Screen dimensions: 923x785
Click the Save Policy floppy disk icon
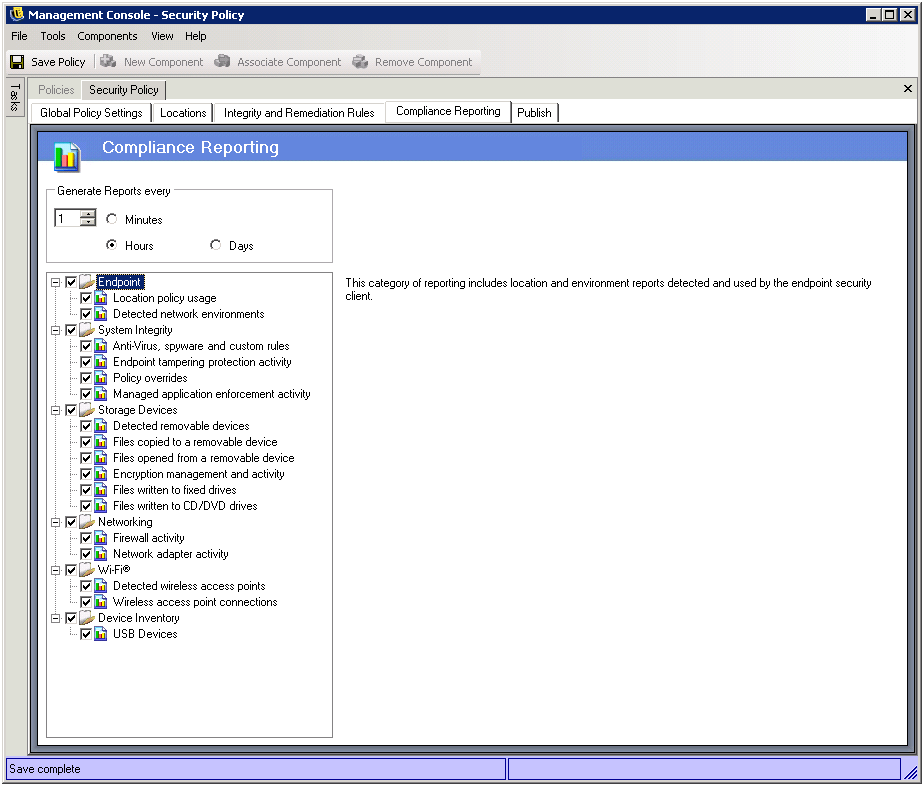point(17,62)
